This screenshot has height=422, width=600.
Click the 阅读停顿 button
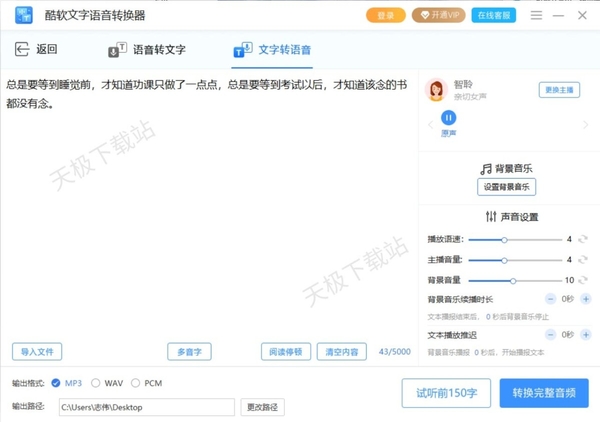click(286, 352)
